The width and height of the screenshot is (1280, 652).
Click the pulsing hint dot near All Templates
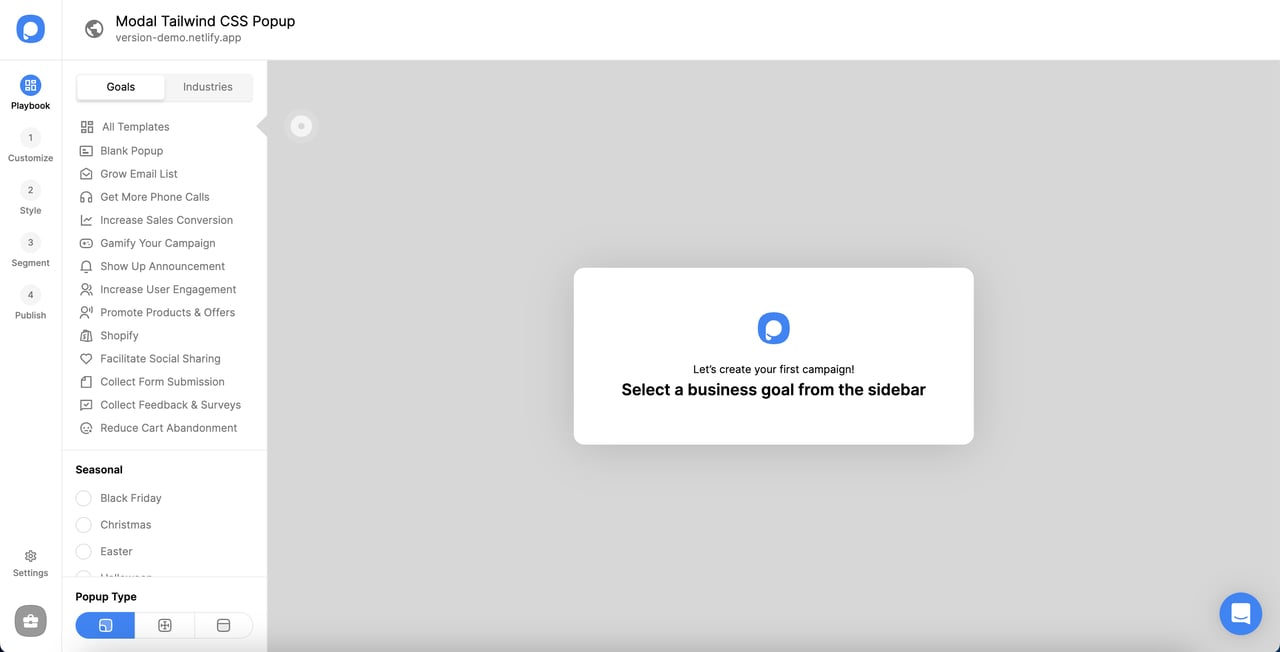coord(301,126)
